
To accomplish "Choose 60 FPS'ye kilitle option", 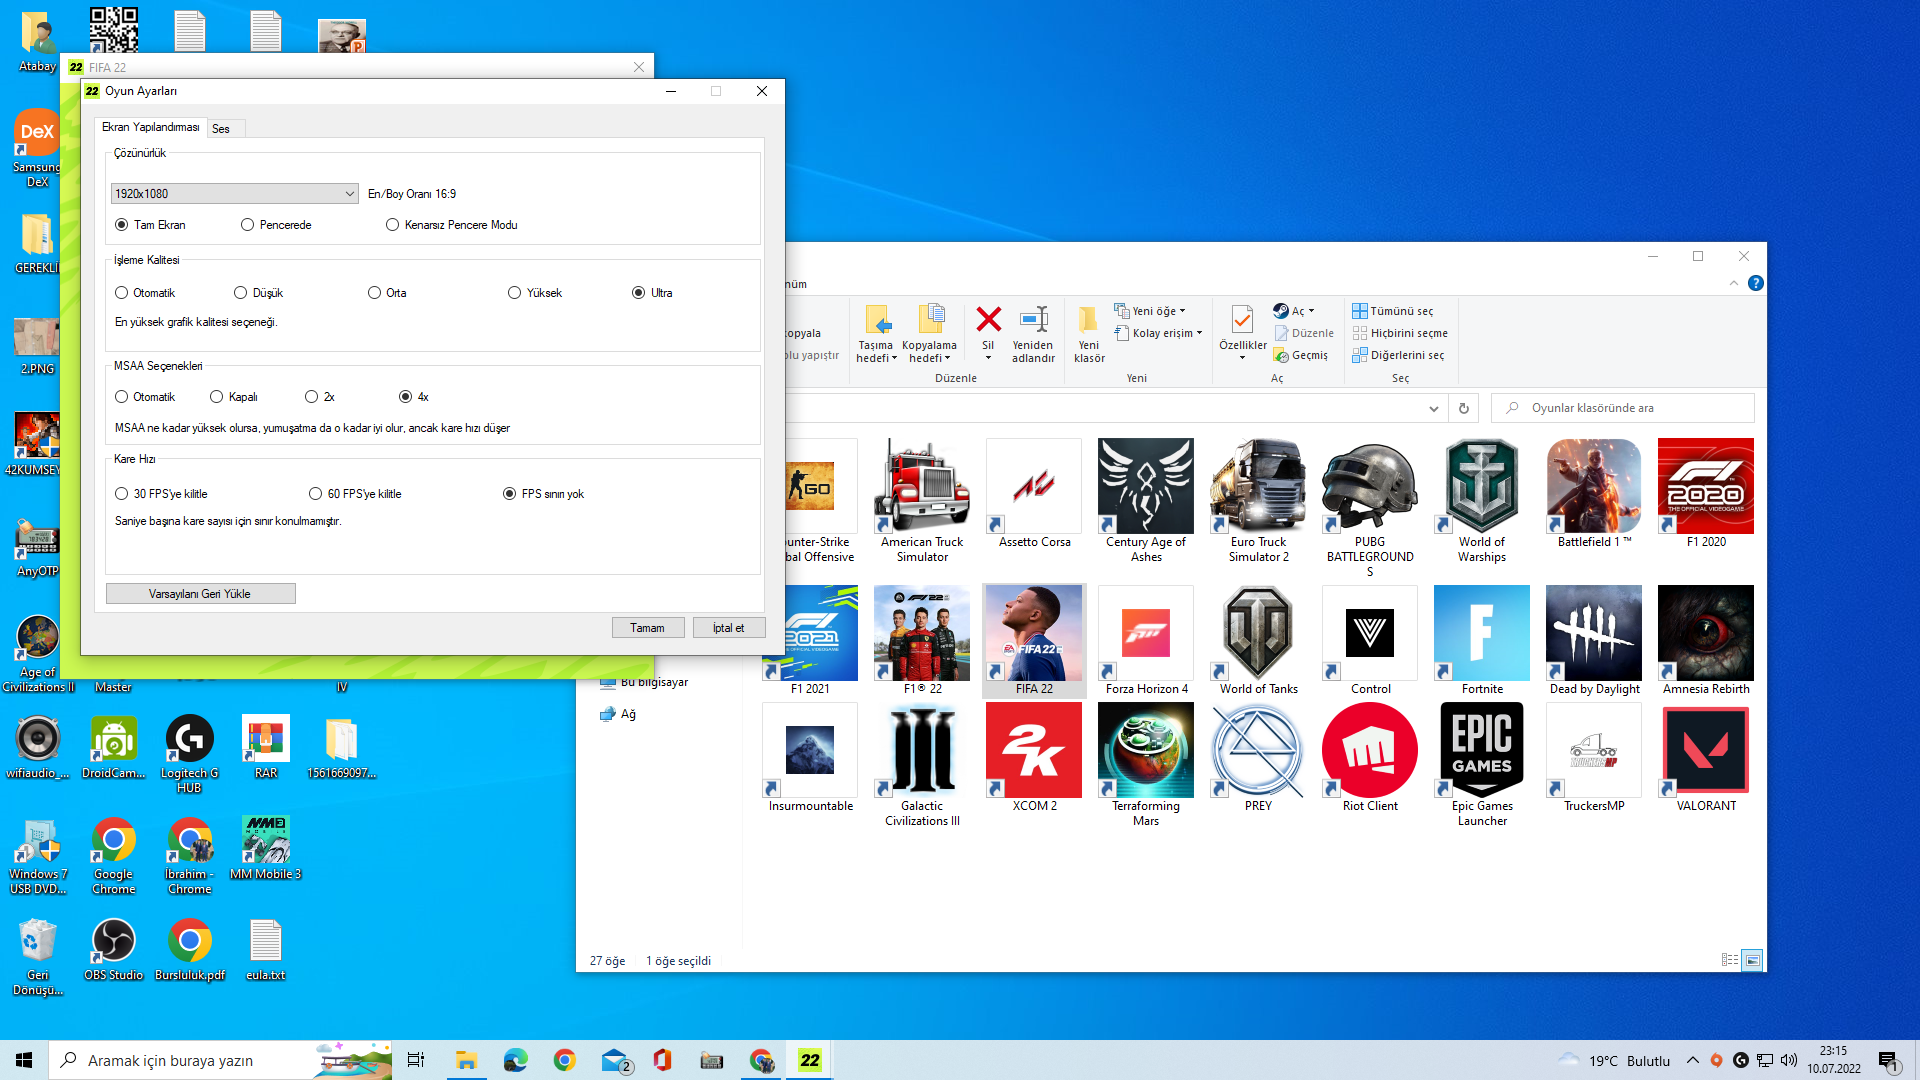I will pyautogui.click(x=315, y=494).
